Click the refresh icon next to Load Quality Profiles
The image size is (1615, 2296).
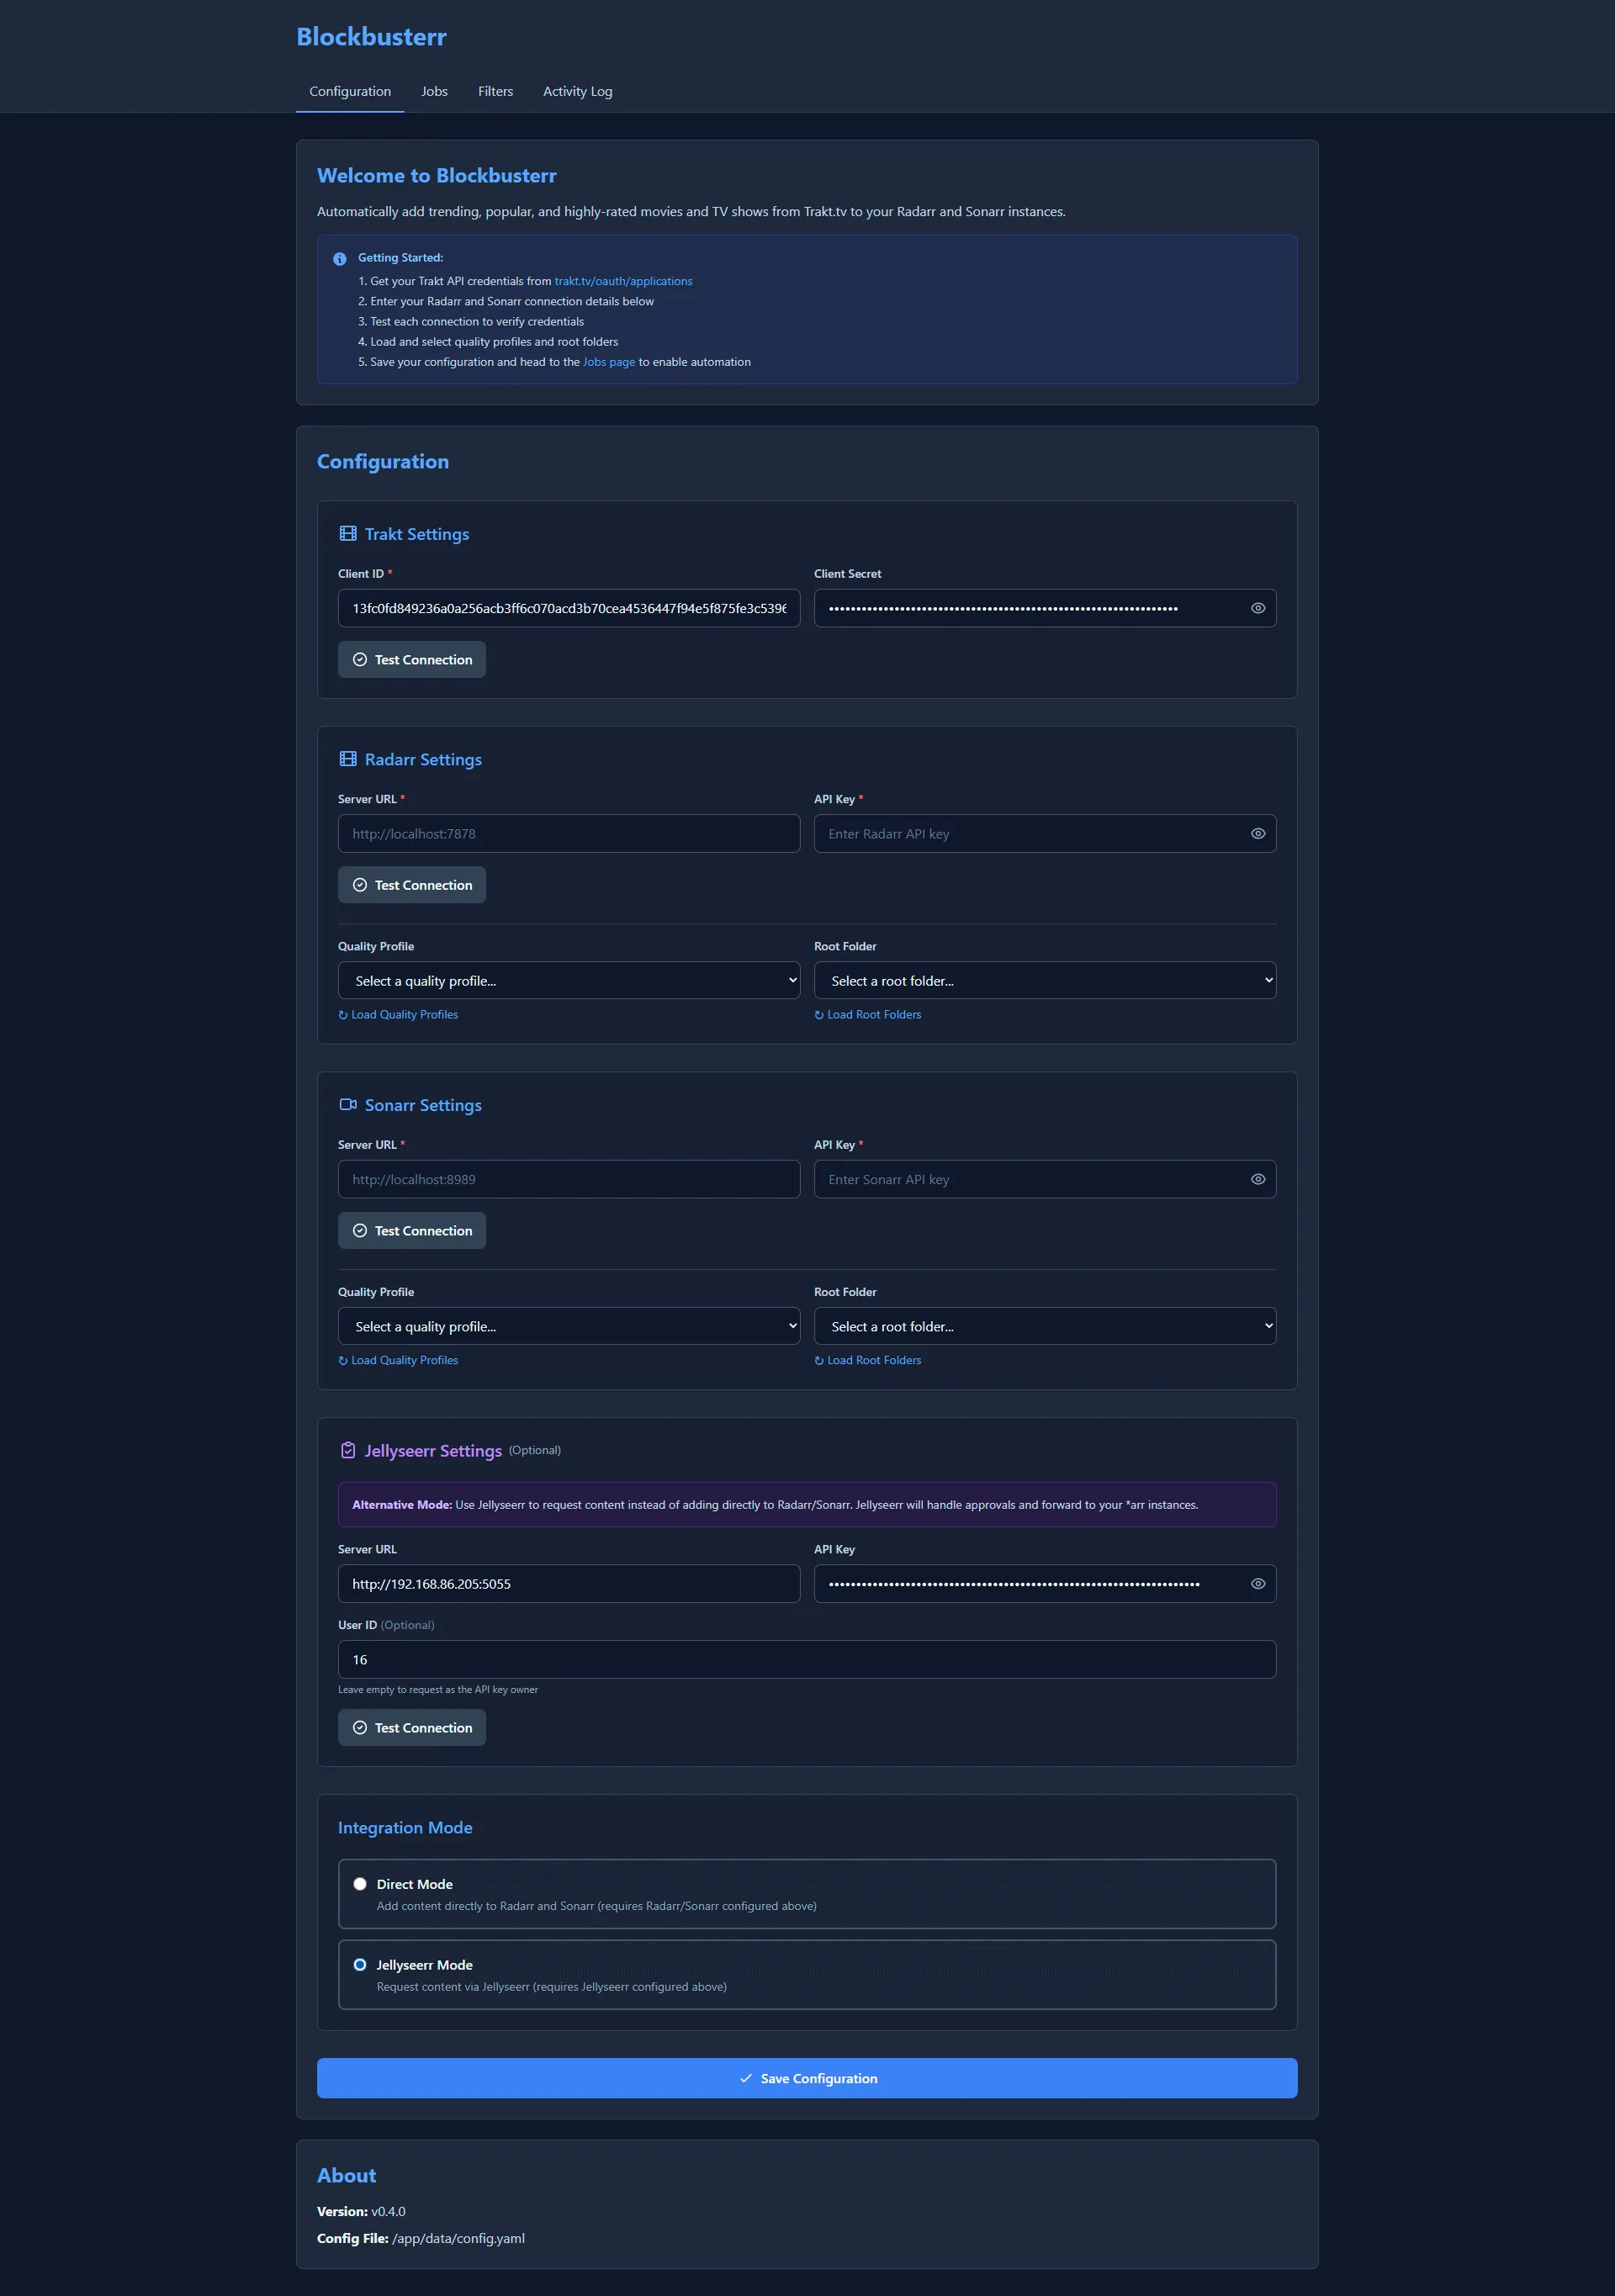pos(342,1014)
